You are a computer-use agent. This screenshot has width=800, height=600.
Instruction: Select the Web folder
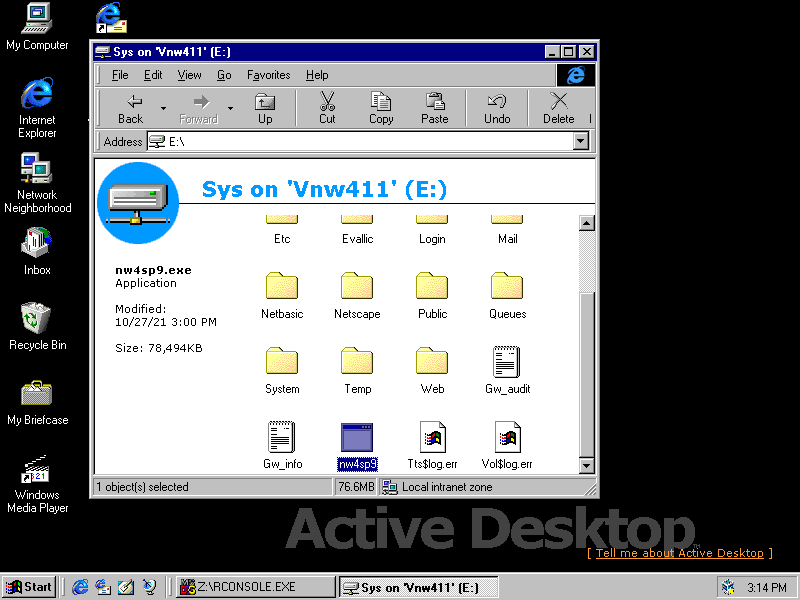point(432,370)
